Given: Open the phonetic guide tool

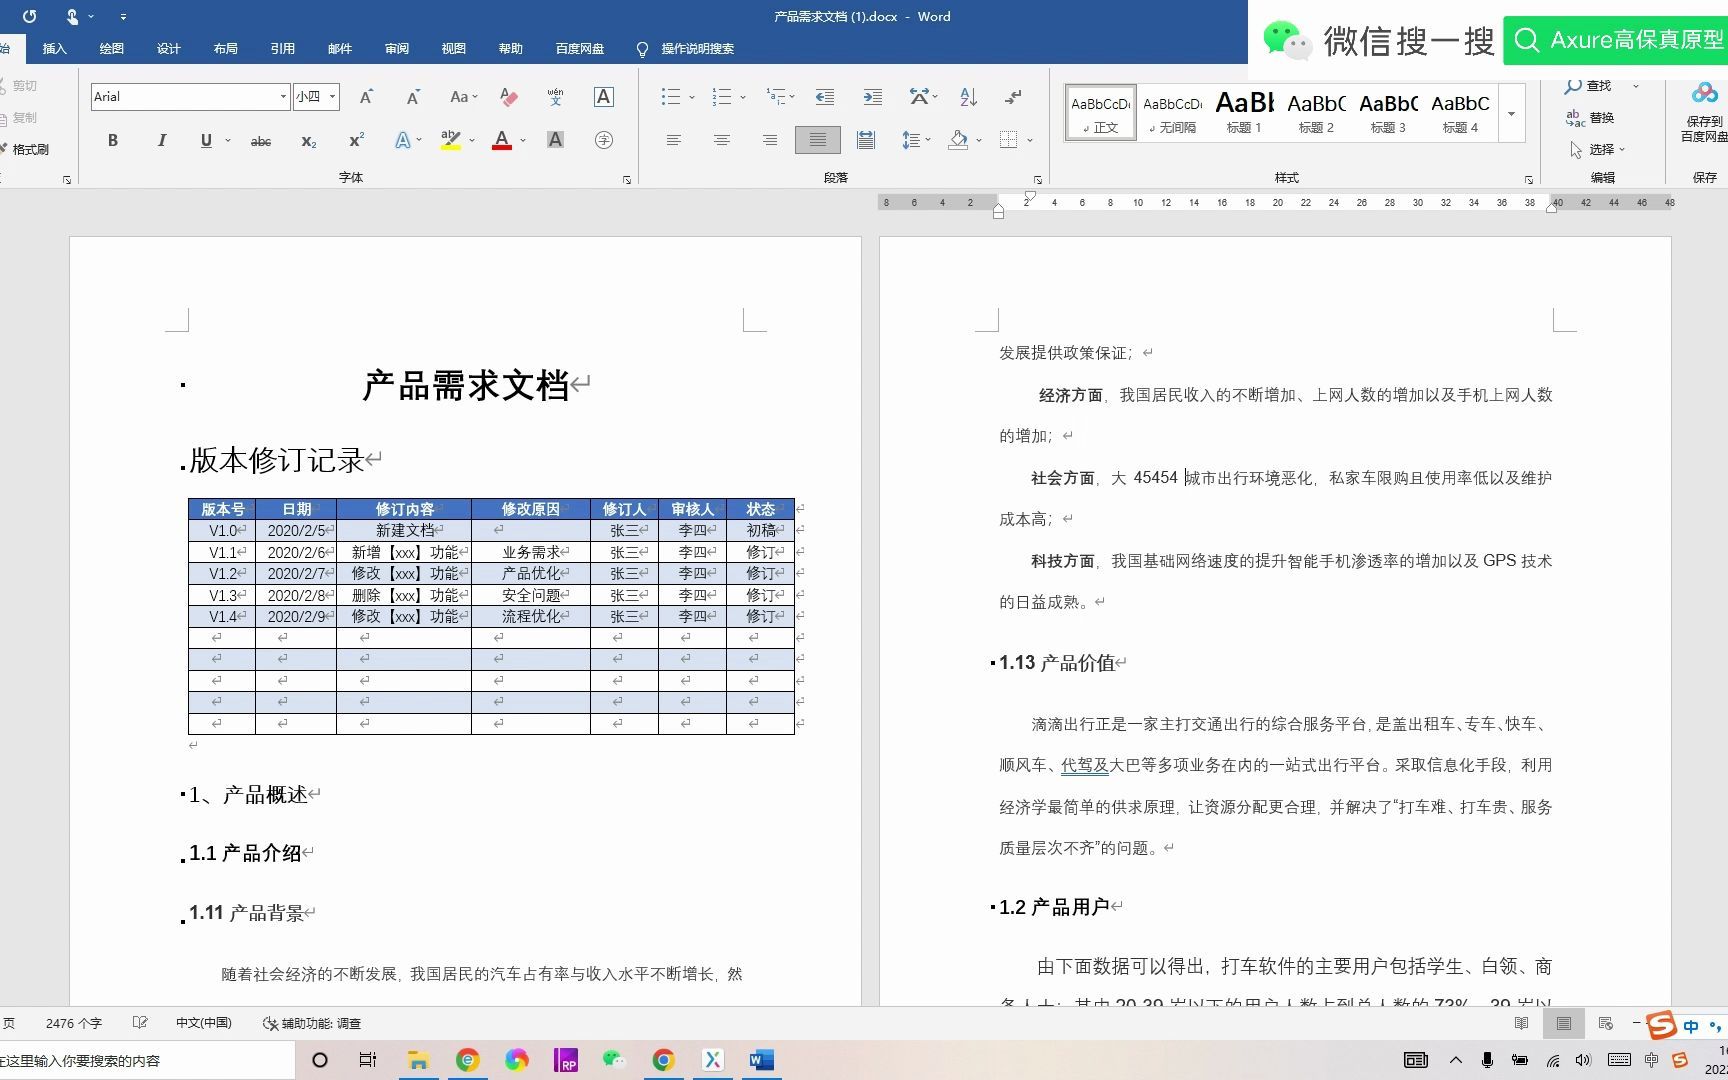Looking at the screenshot, I should click(x=556, y=97).
